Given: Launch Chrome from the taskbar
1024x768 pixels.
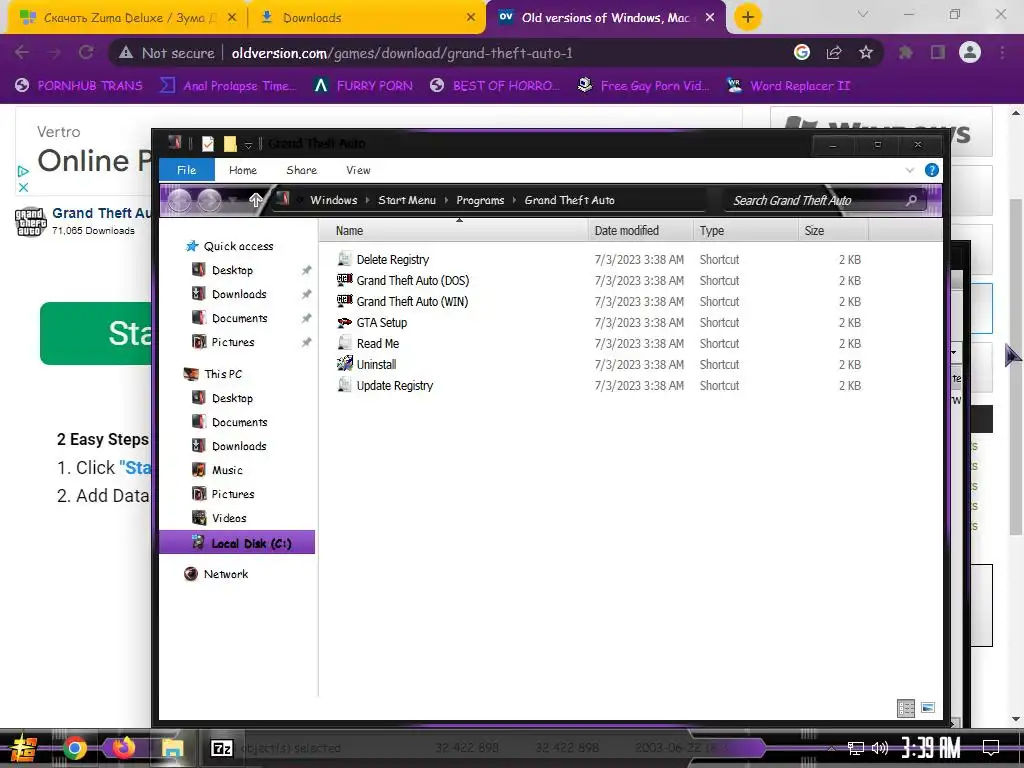Looking at the screenshot, I should click(74, 748).
